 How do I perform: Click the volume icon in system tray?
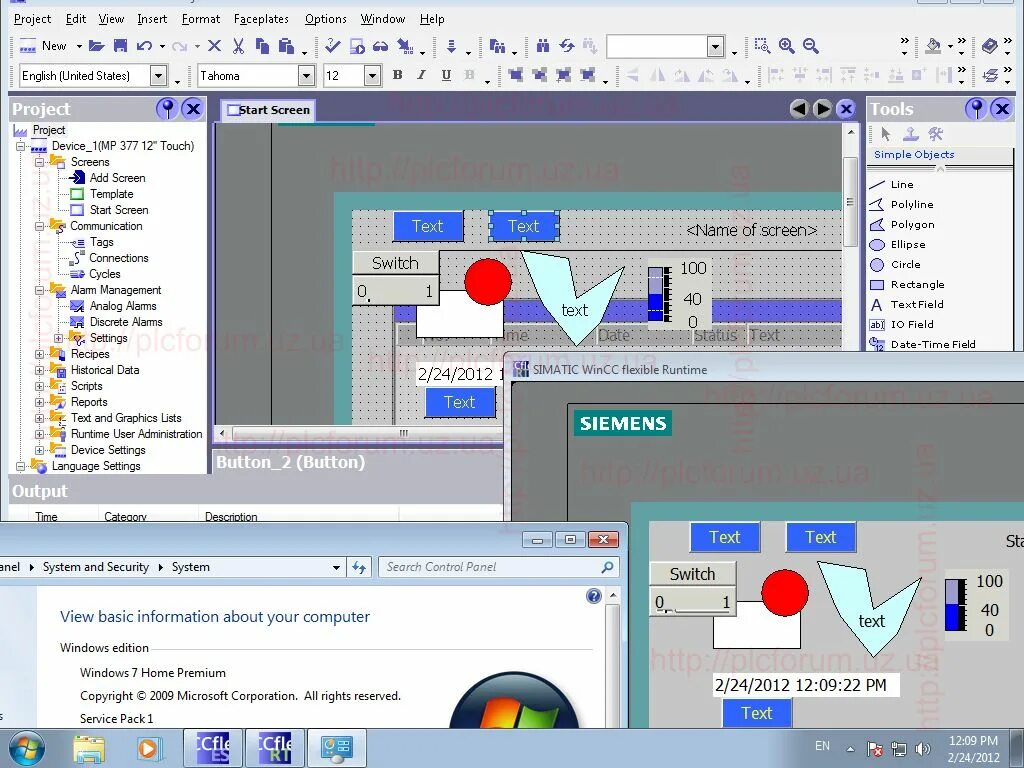pos(923,748)
